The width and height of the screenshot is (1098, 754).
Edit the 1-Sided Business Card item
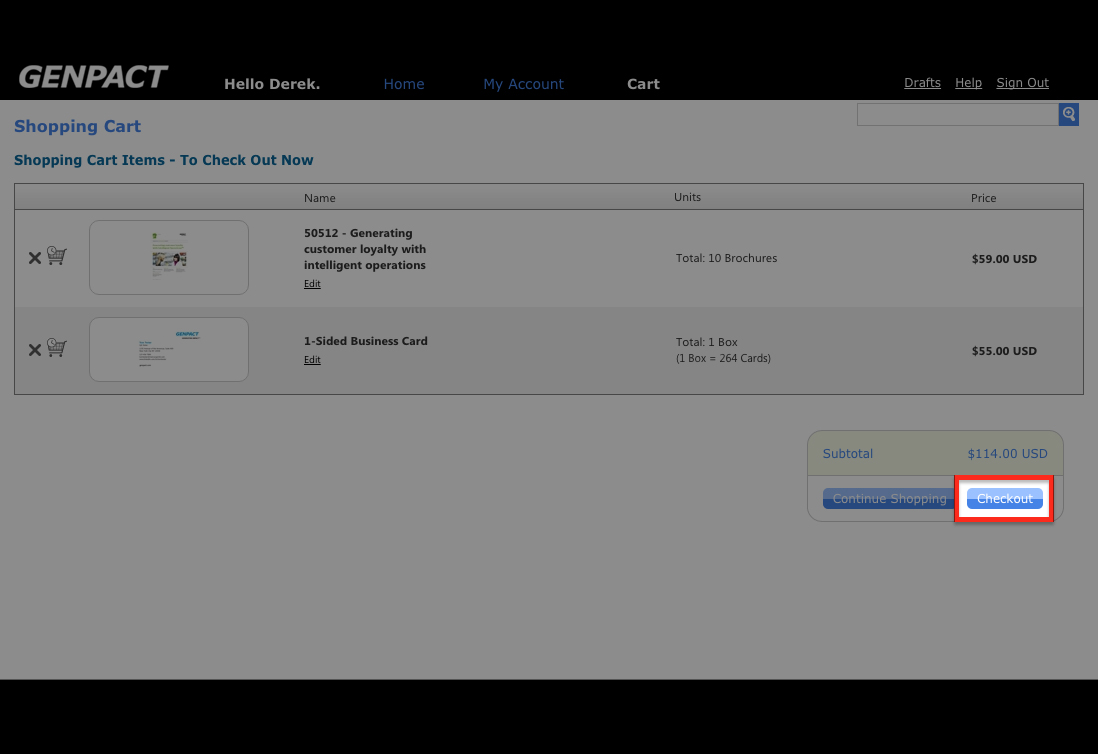coord(312,360)
